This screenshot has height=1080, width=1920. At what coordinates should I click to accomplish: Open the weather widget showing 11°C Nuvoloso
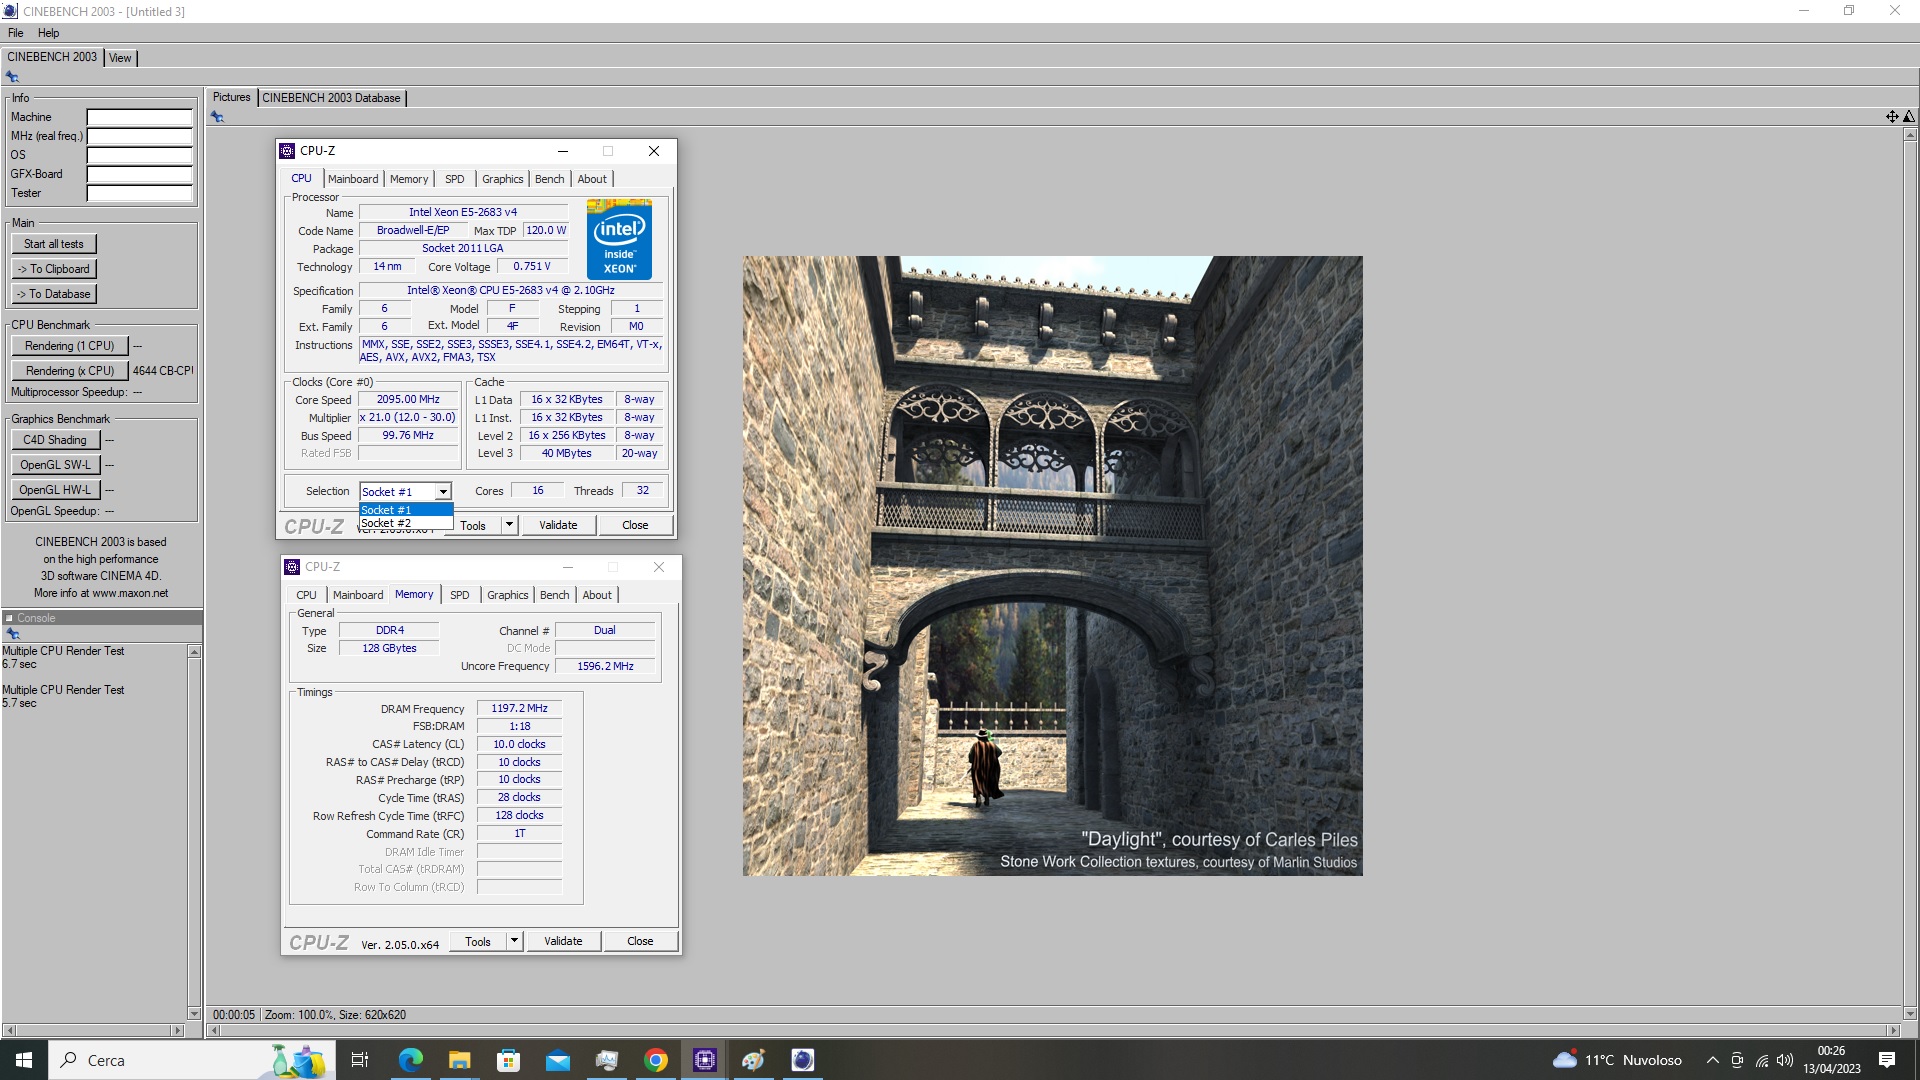[1617, 1060]
